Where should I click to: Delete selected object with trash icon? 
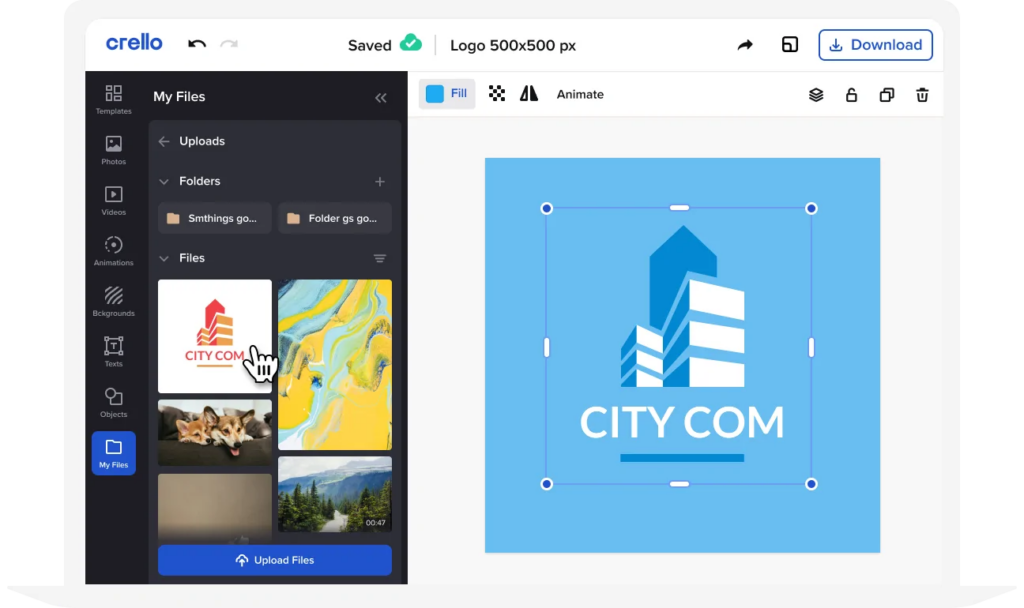click(x=922, y=95)
